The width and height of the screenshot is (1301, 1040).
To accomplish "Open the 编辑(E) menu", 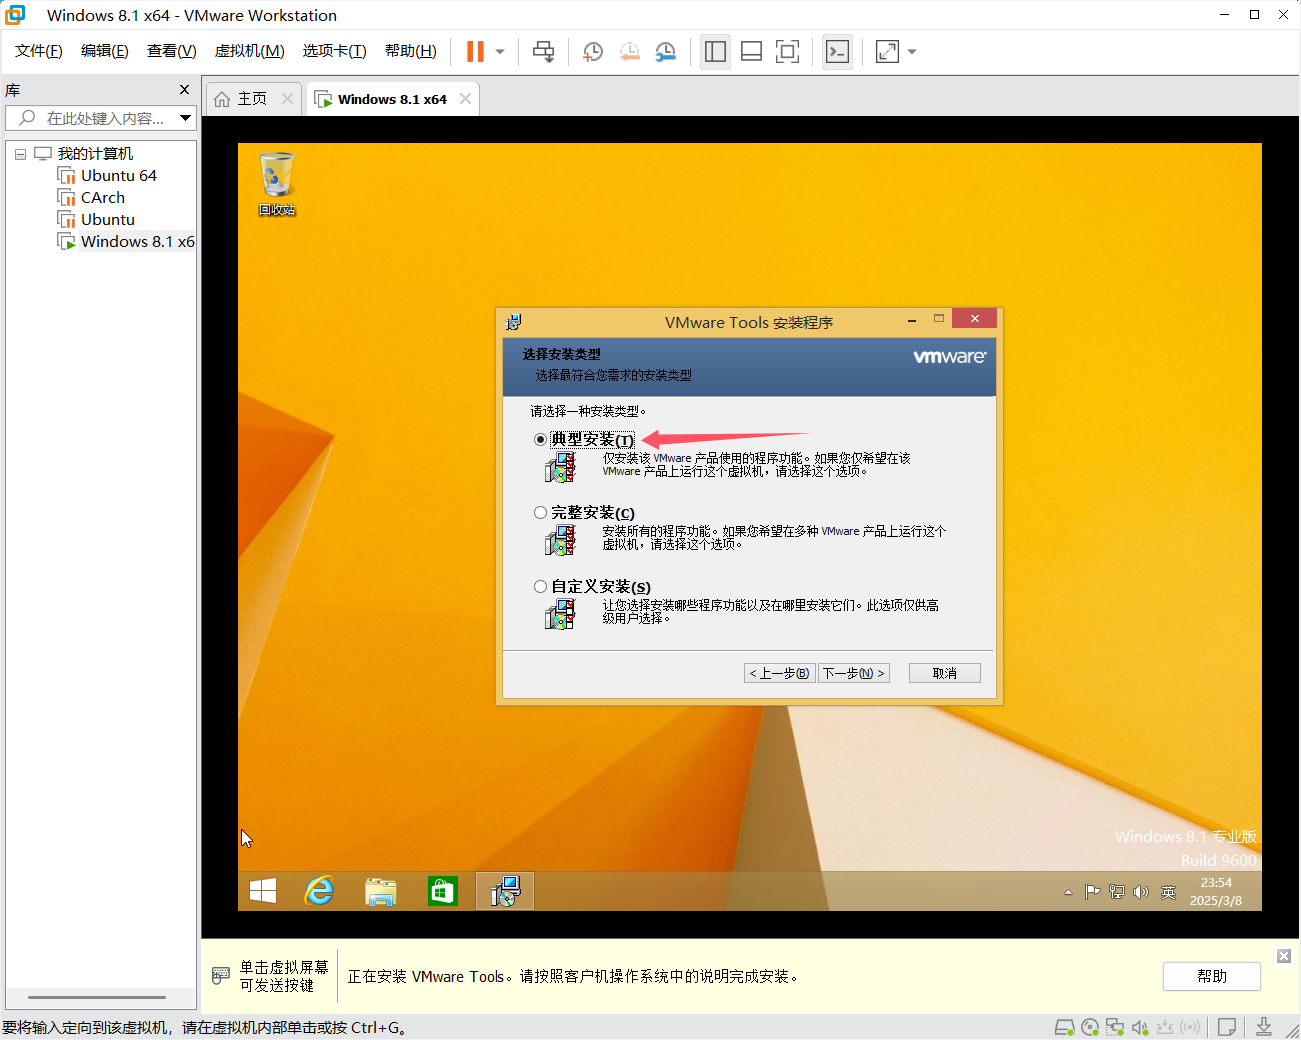I will pyautogui.click(x=105, y=51).
